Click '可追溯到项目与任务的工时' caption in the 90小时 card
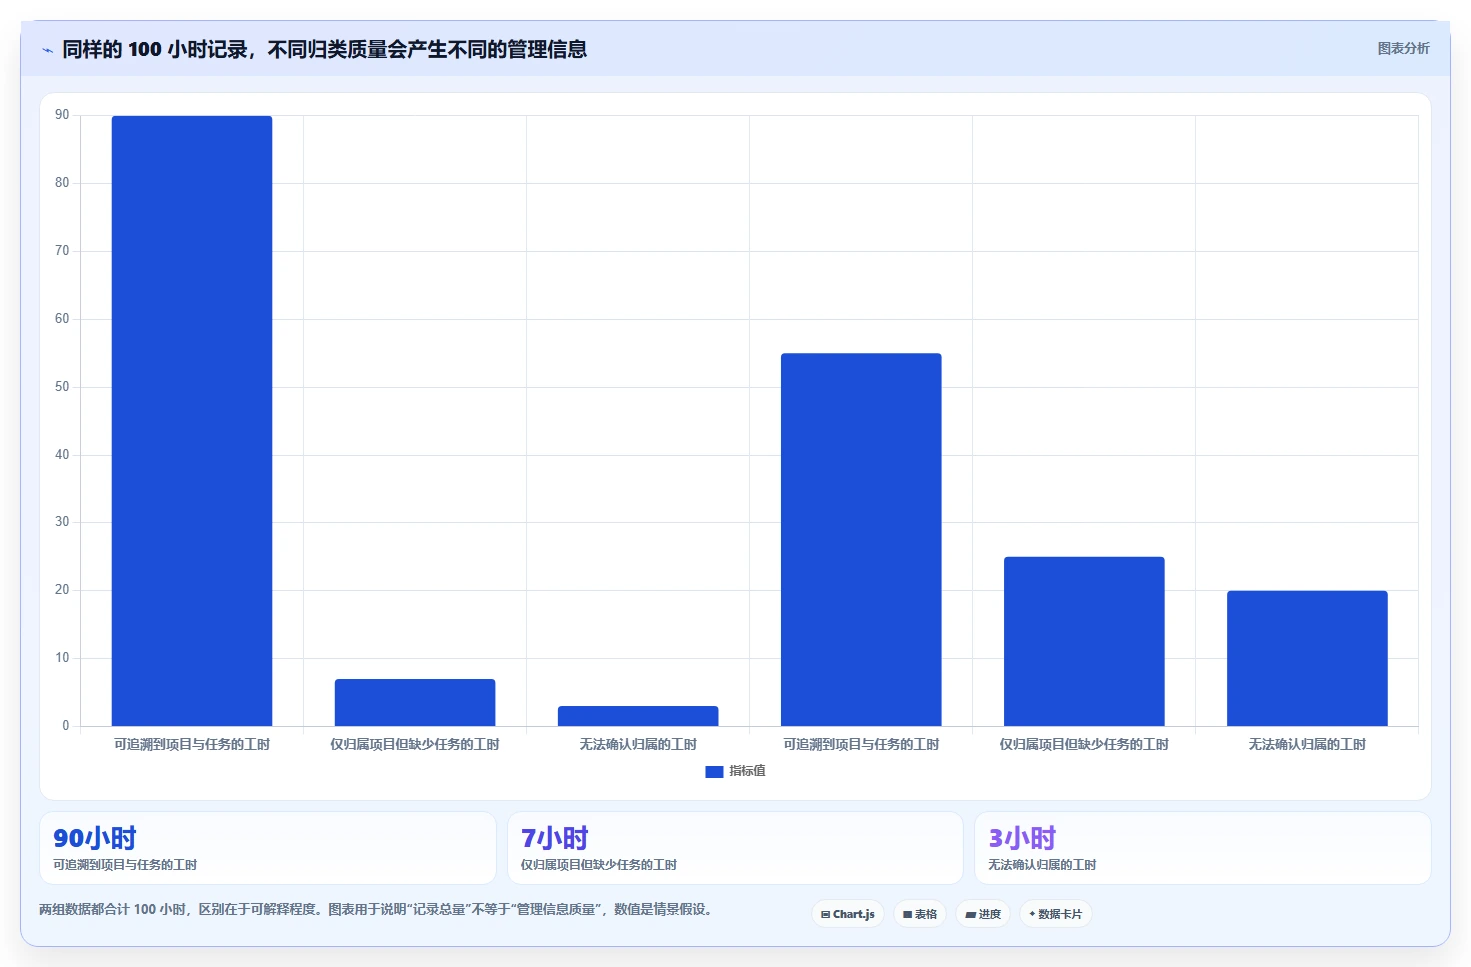 [125, 865]
